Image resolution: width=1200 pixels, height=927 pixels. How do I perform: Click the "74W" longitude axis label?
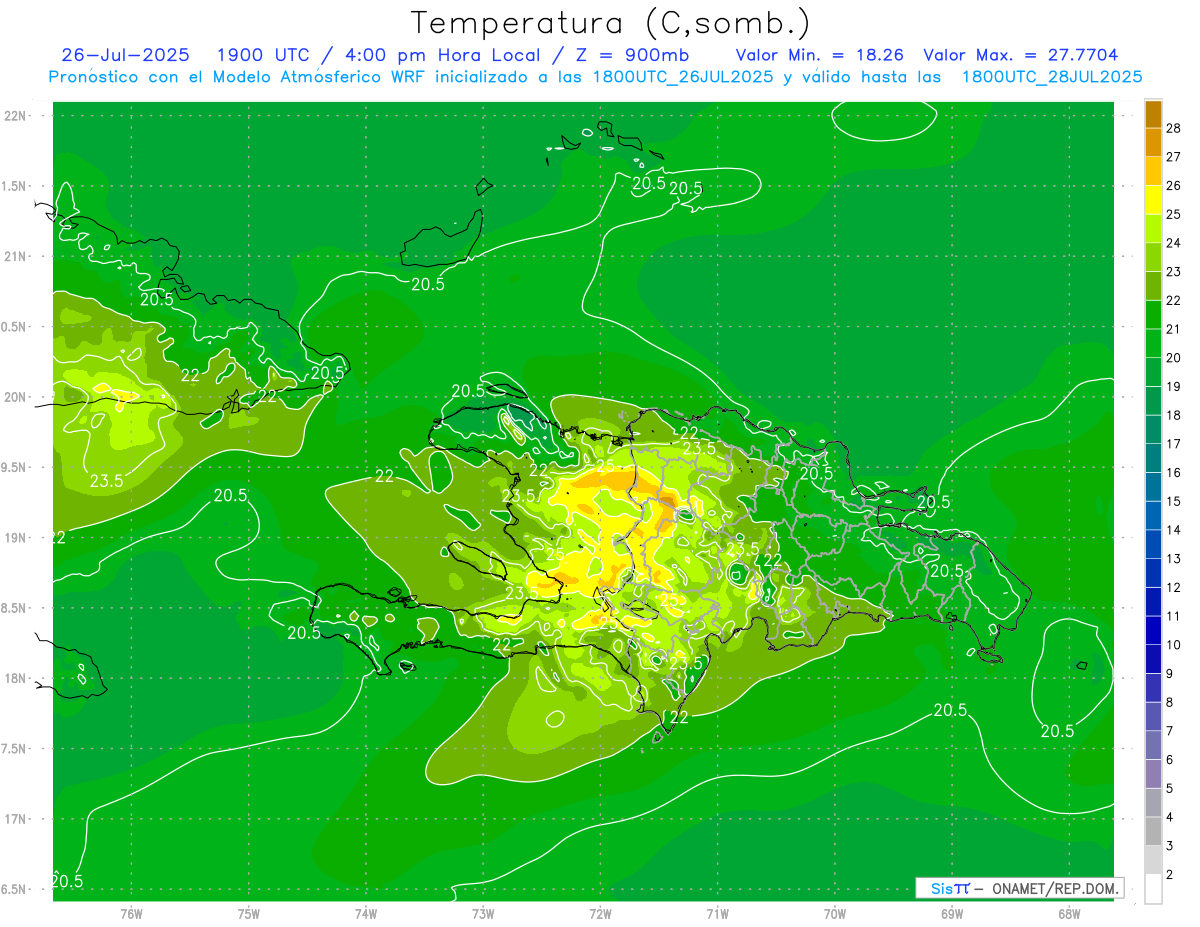click(365, 914)
